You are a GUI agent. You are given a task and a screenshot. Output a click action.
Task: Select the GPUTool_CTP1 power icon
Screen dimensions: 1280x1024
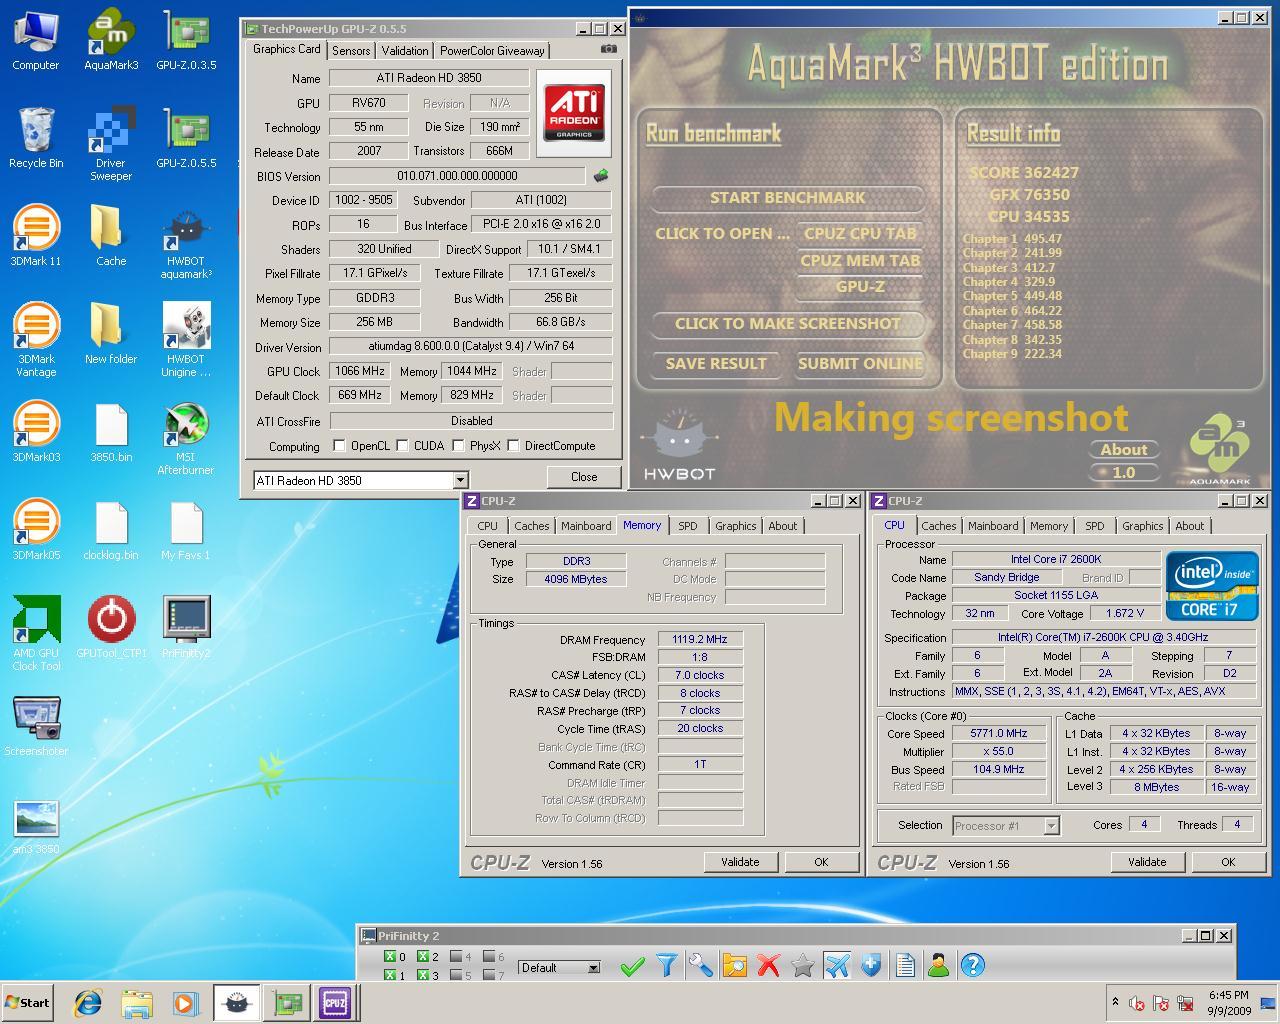click(111, 627)
